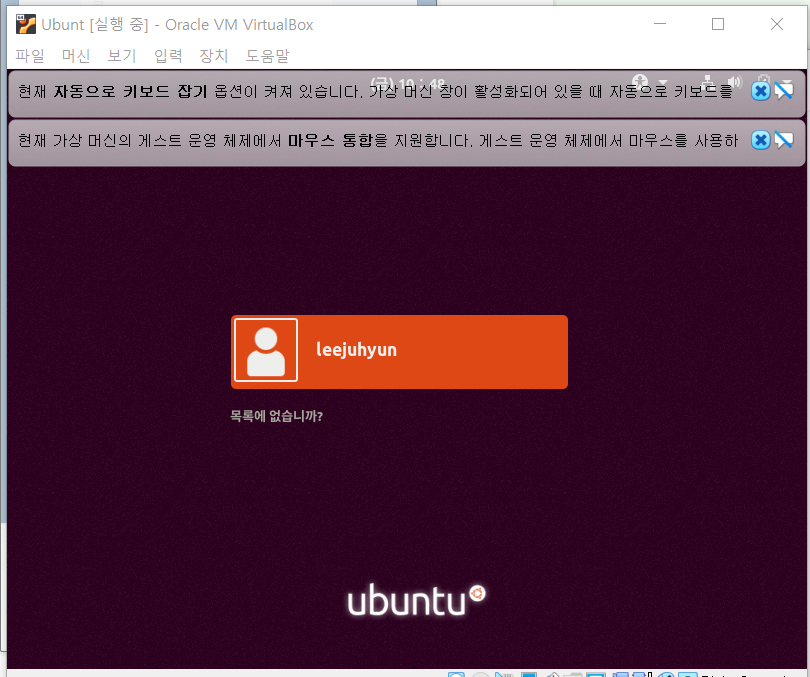810x677 pixels.
Task: Click the leejuhyun user avatar
Action: coord(266,350)
